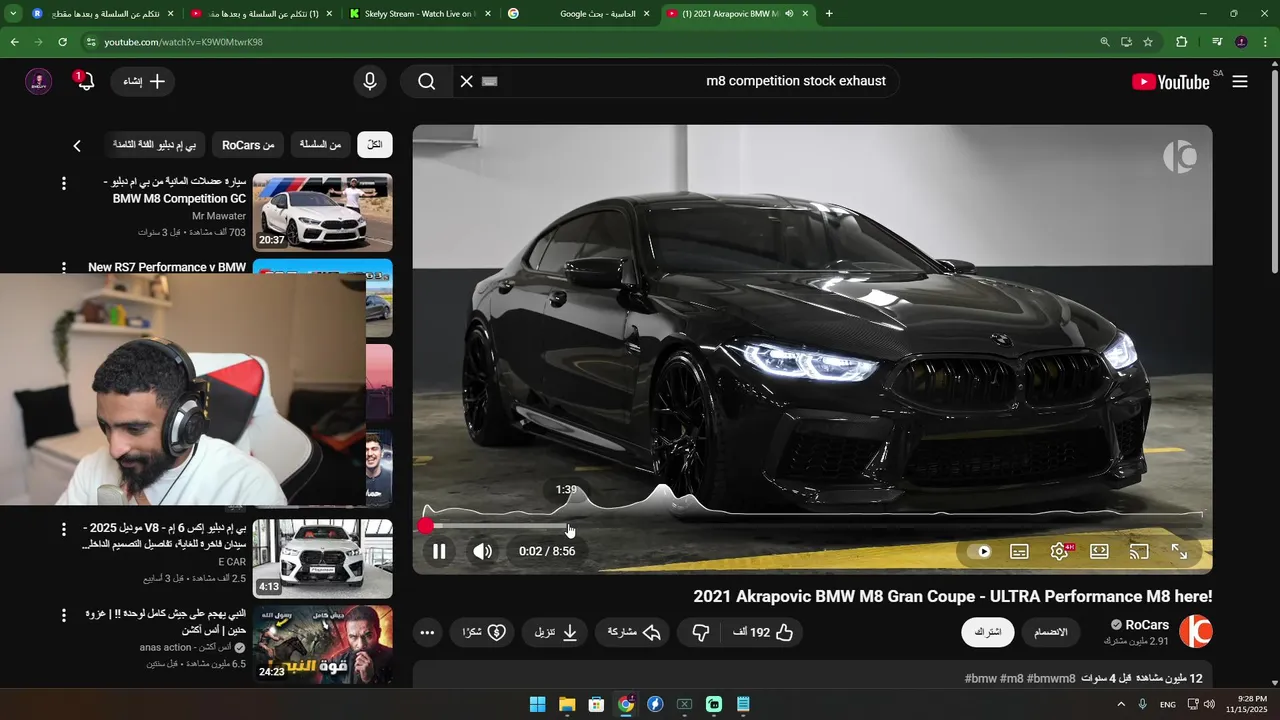Viewport: 1280px width, 720px height.
Task: Open options menu for the BMW M8 Competition GC video
Action: (x=64, y=183)
